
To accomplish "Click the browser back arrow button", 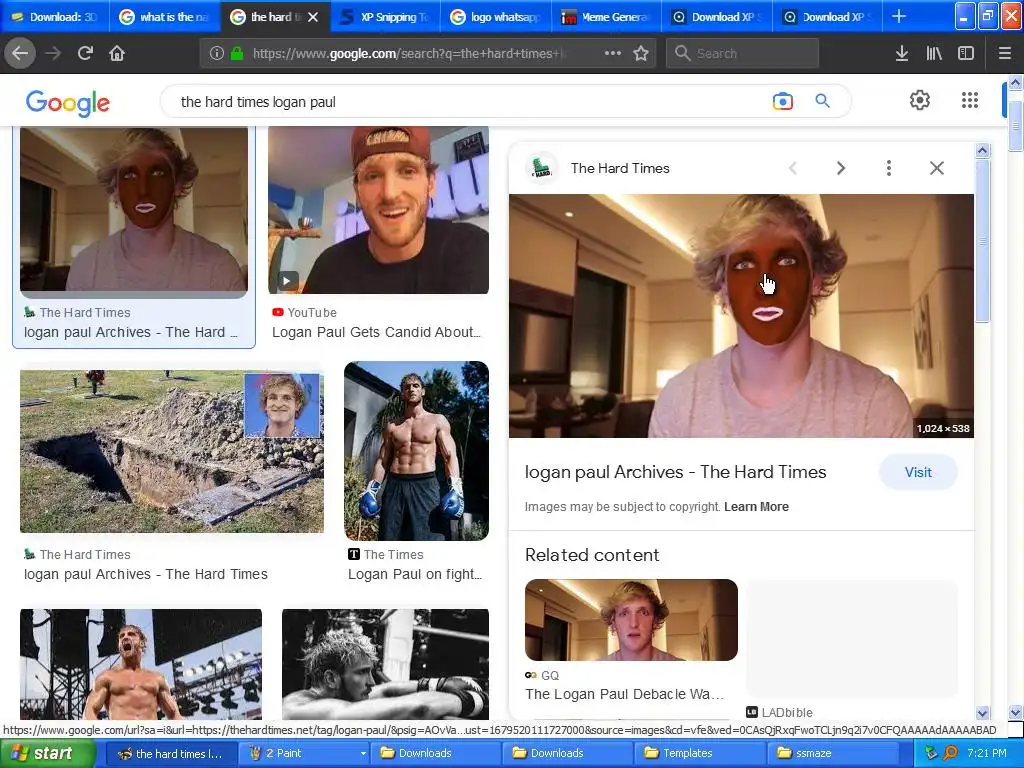I will click(20, 54).
